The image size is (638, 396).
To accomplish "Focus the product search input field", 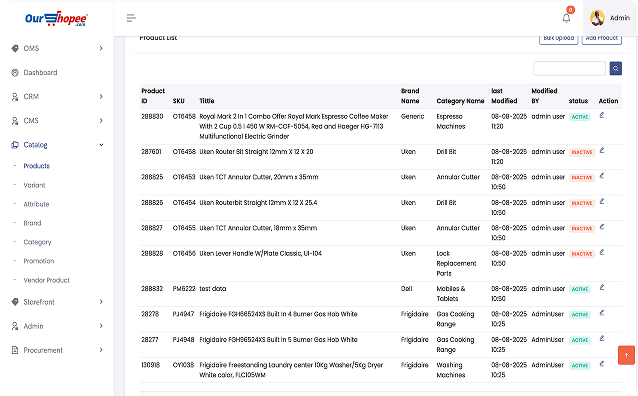I will tap(569, 68).
